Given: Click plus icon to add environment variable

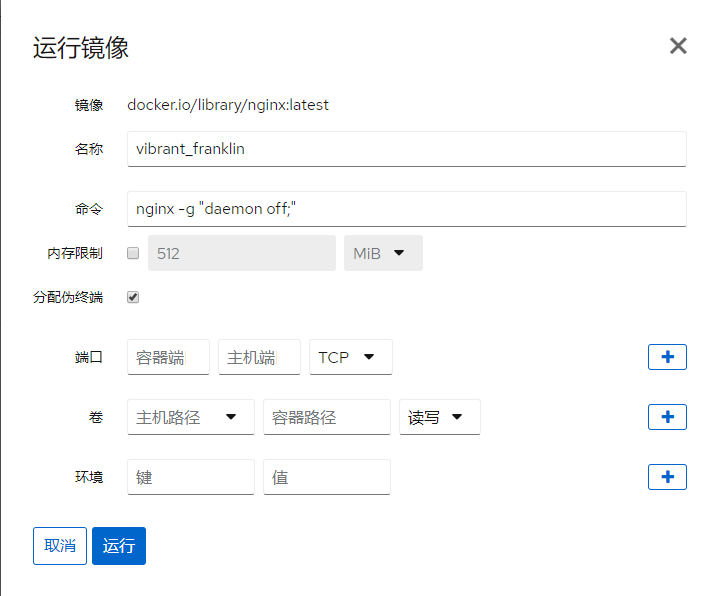Looking at the screenshot, I should [x=667, y=477].
